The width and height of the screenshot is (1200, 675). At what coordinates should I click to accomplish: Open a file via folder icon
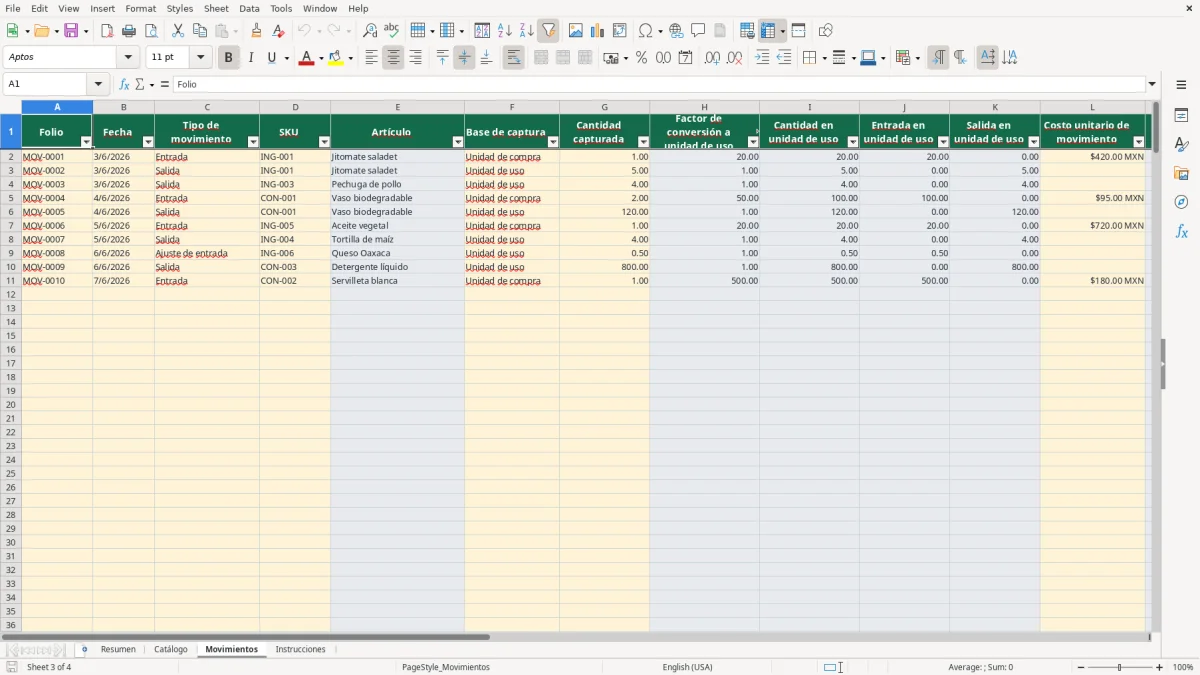click(x=41, y=31)
